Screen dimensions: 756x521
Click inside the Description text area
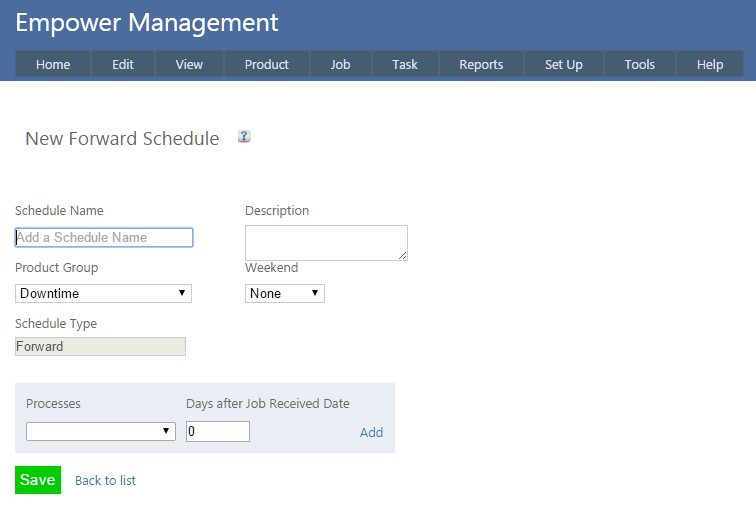coord(325,242)
